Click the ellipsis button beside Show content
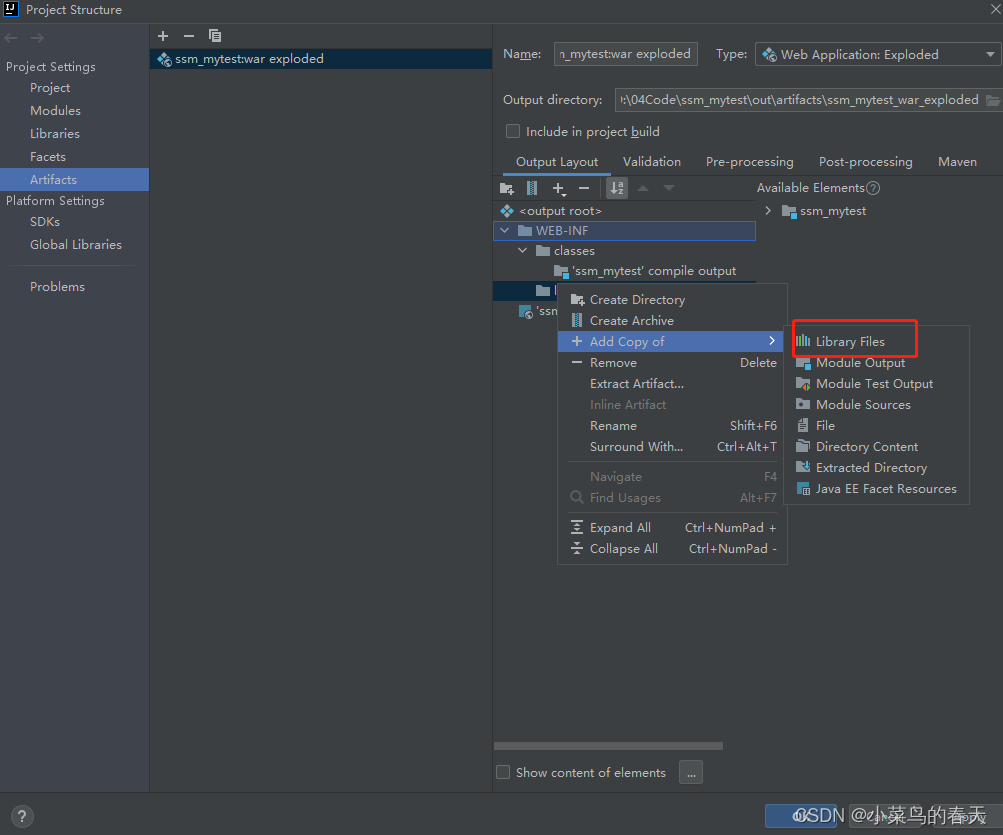Screen dimensions: 1003x835 [691, 772]
